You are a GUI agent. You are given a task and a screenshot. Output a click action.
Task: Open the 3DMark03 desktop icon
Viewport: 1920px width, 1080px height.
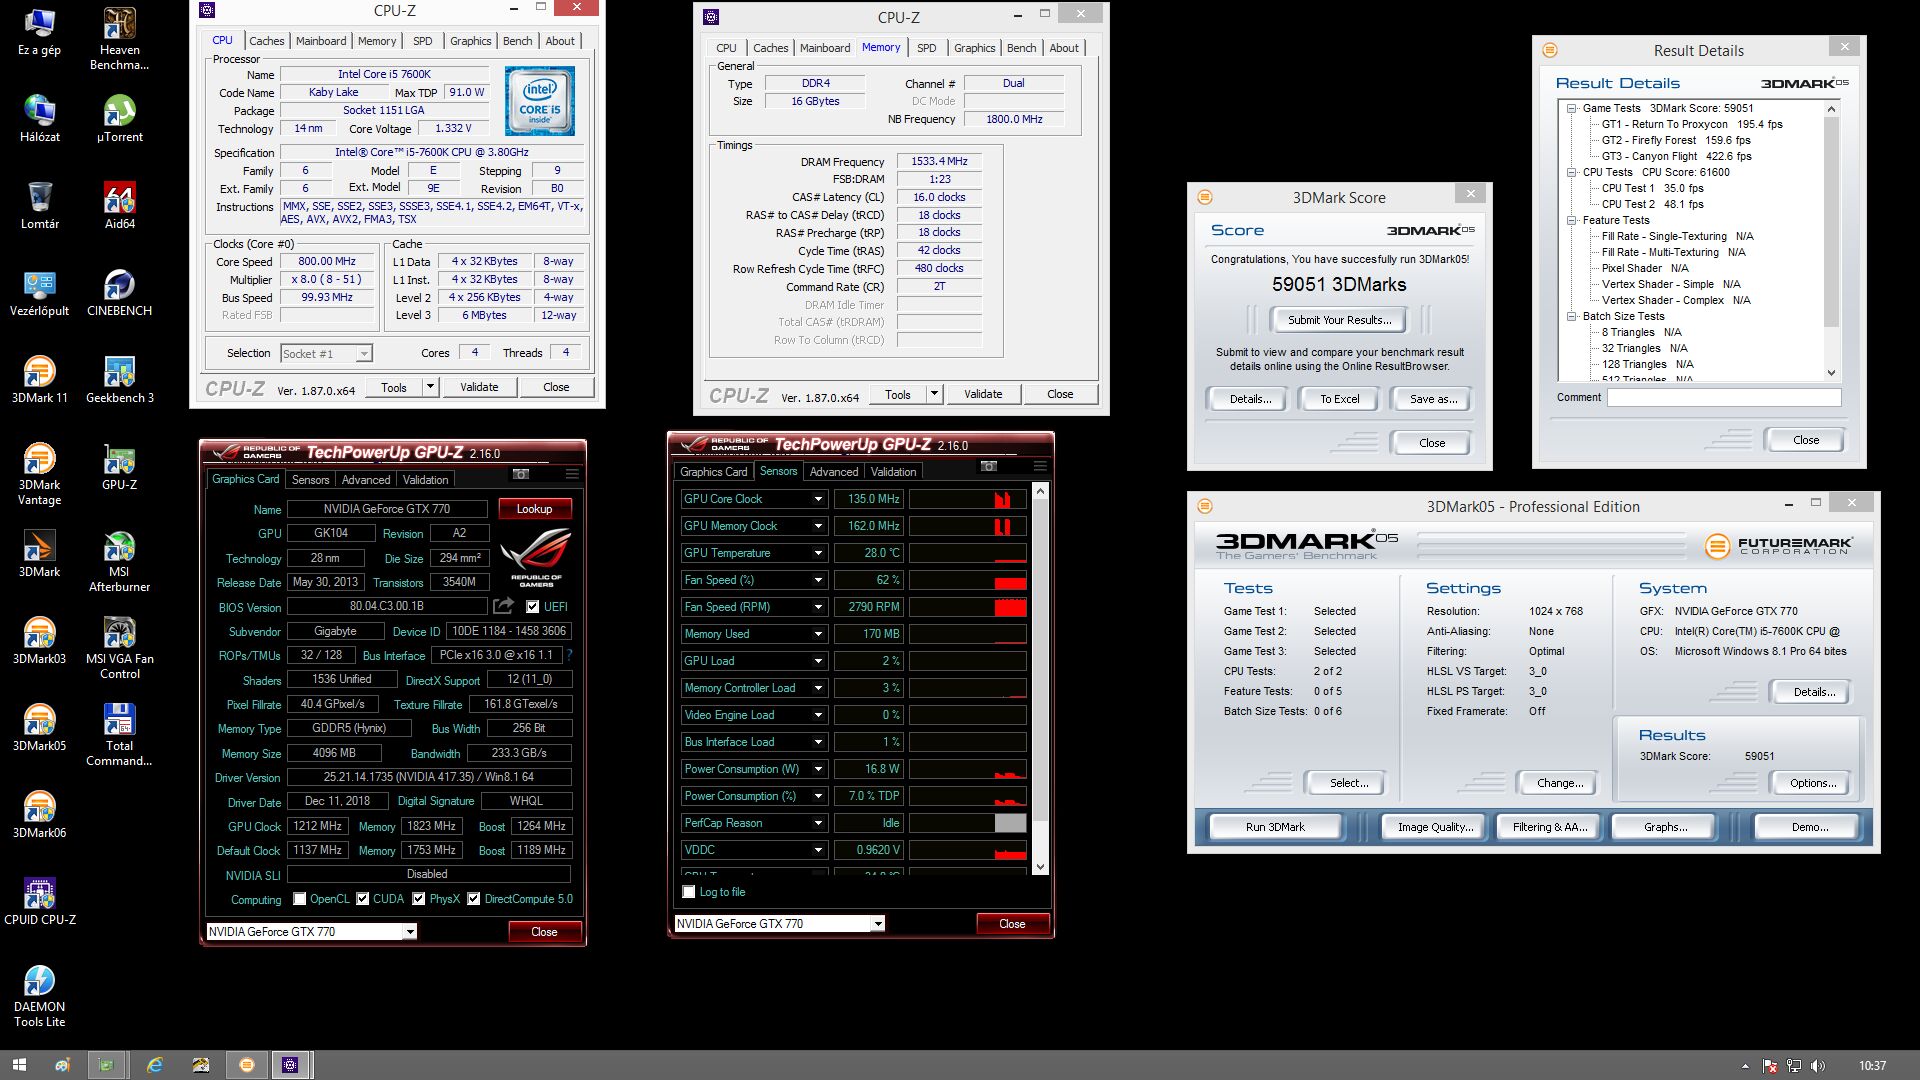point(39,641)
